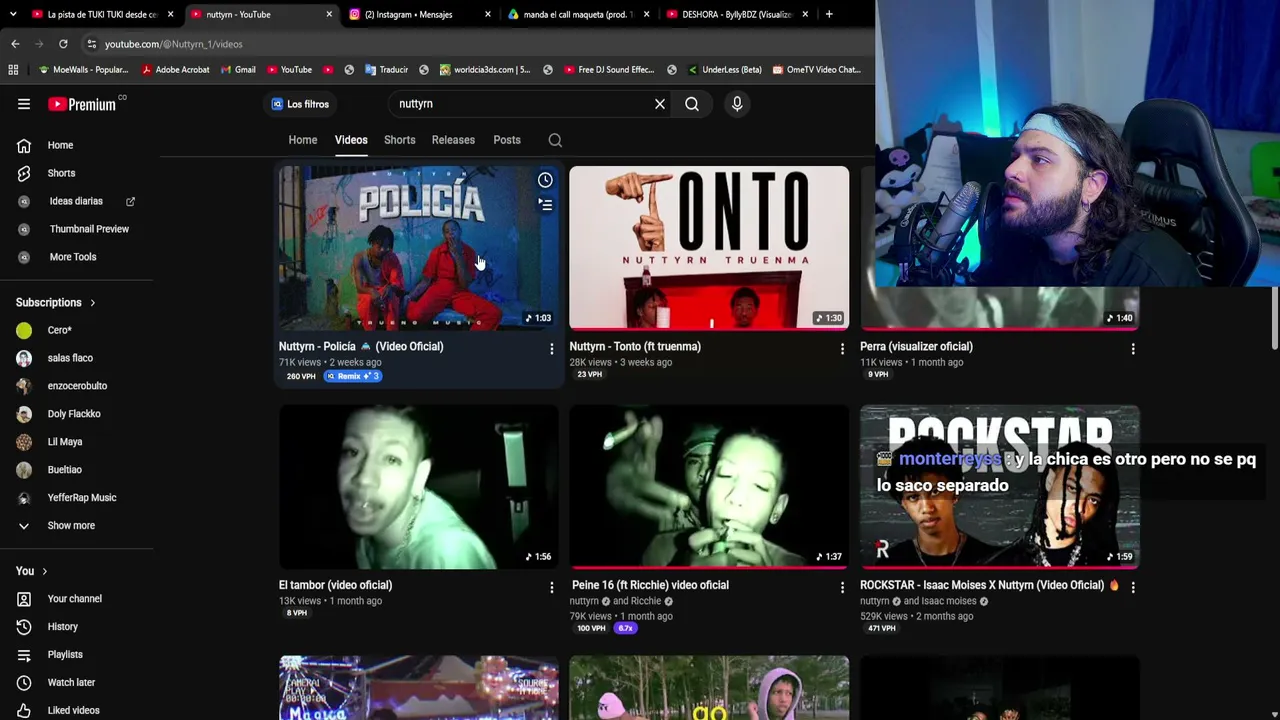Click the YouTube Premium logo

pyautogui.click(x=82, y=104)
